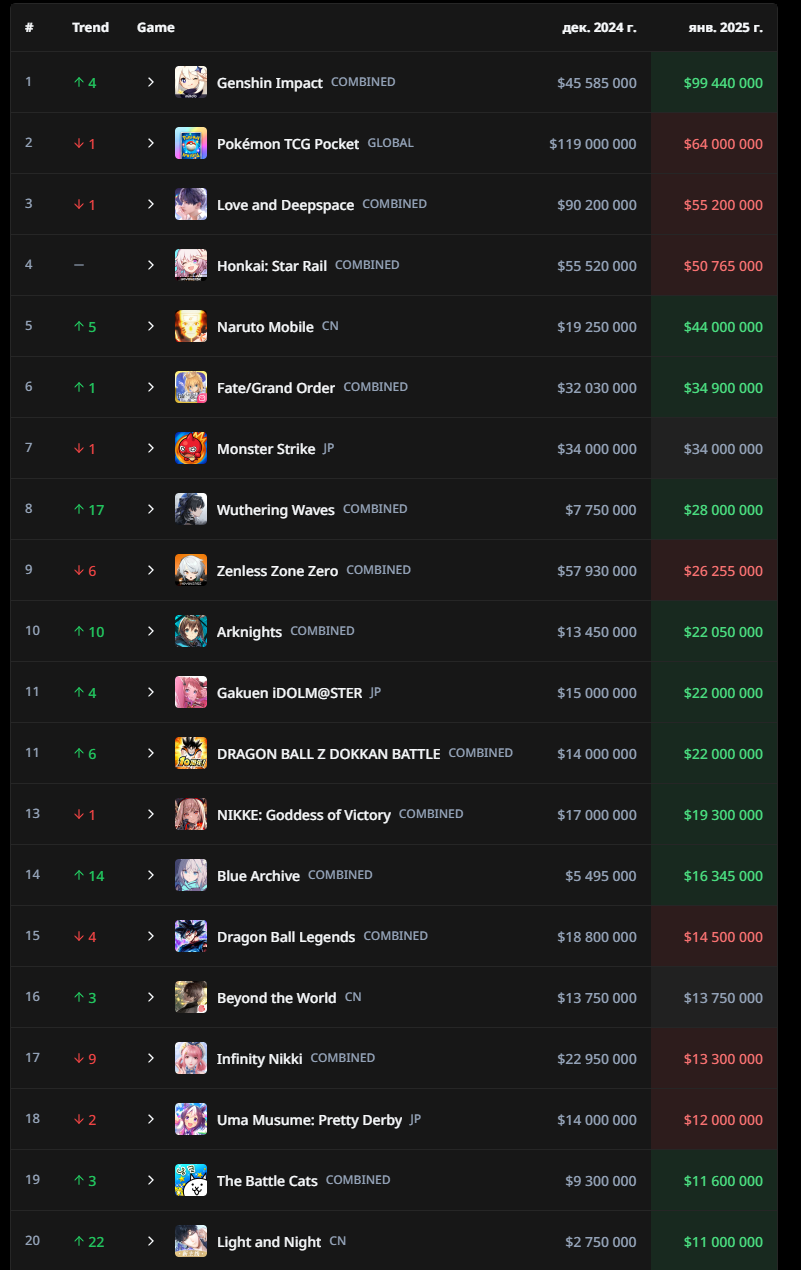
Task: Click the Monster Strike game icon
Action: [191, 448]
